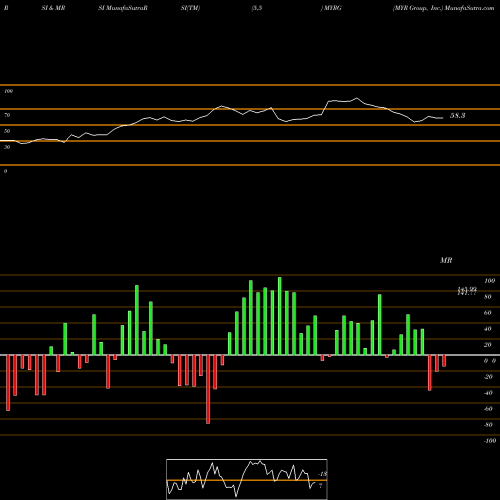This screenshot has width=500, height=500.
Task: Click the end of the white RSI line
Action: point(443,118)
